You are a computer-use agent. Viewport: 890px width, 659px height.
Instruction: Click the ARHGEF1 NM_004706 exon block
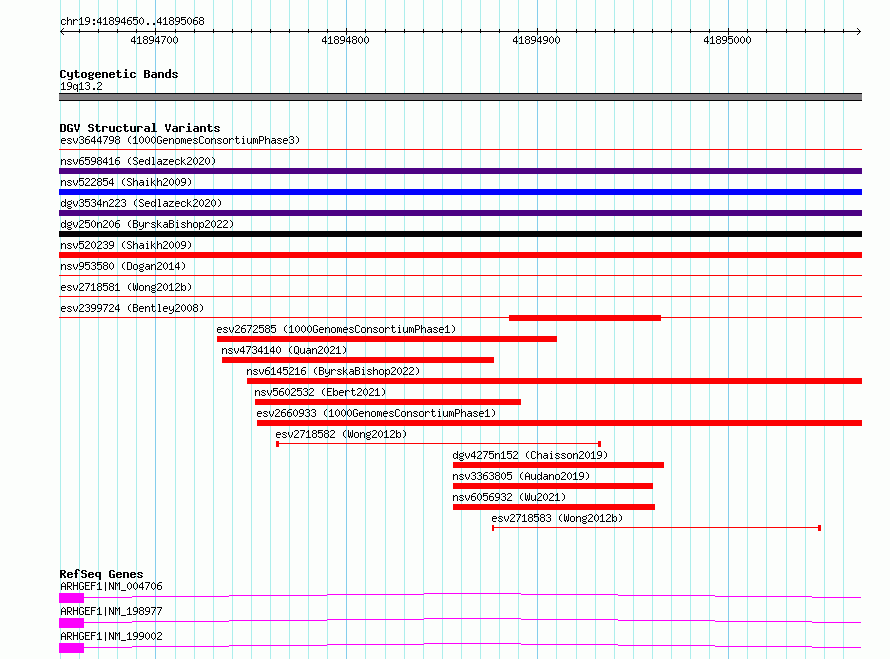click(x=72, y=598)
